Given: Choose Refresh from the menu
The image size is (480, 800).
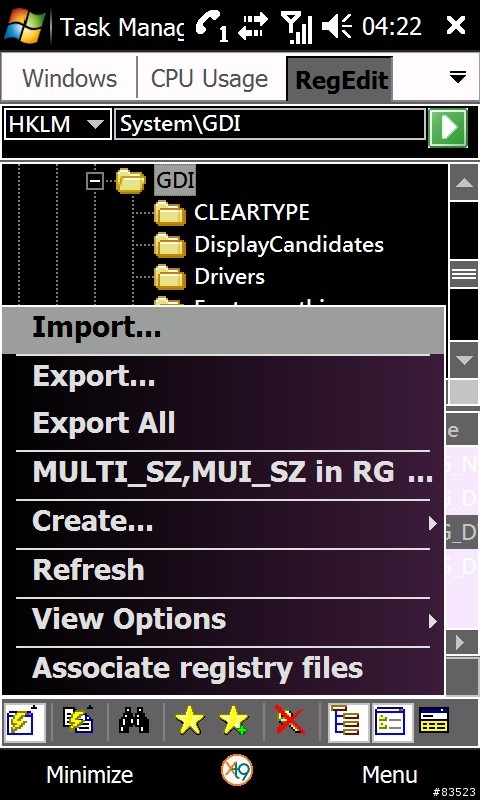Looking at the screenshot, I should pos(223,571).
